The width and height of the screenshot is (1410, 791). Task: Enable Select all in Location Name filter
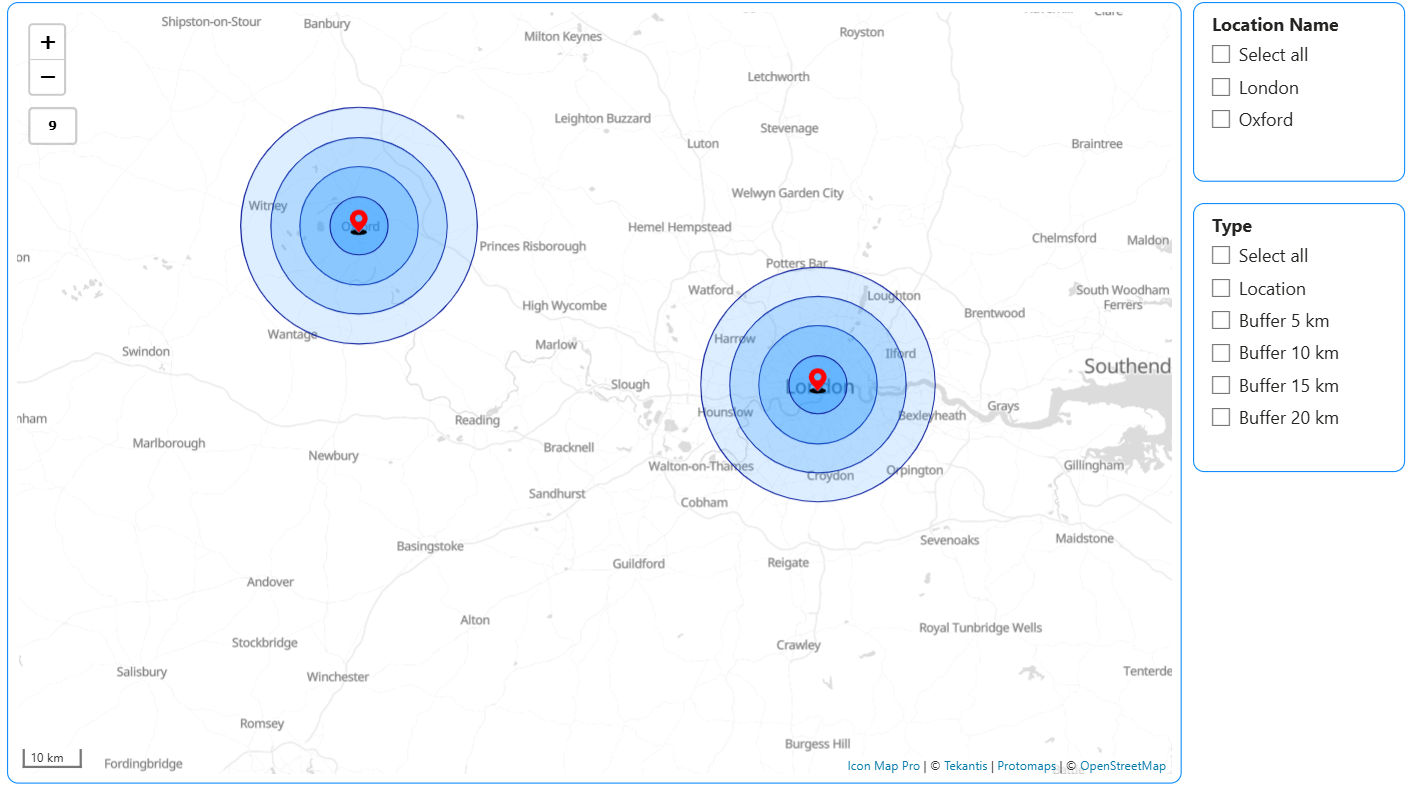(1220, 54)
